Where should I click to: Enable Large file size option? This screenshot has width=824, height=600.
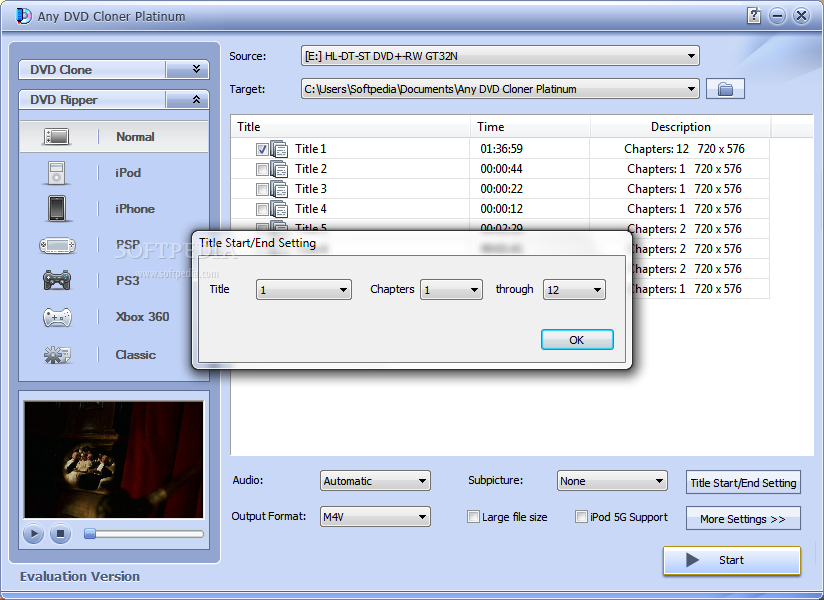point(473,517)
